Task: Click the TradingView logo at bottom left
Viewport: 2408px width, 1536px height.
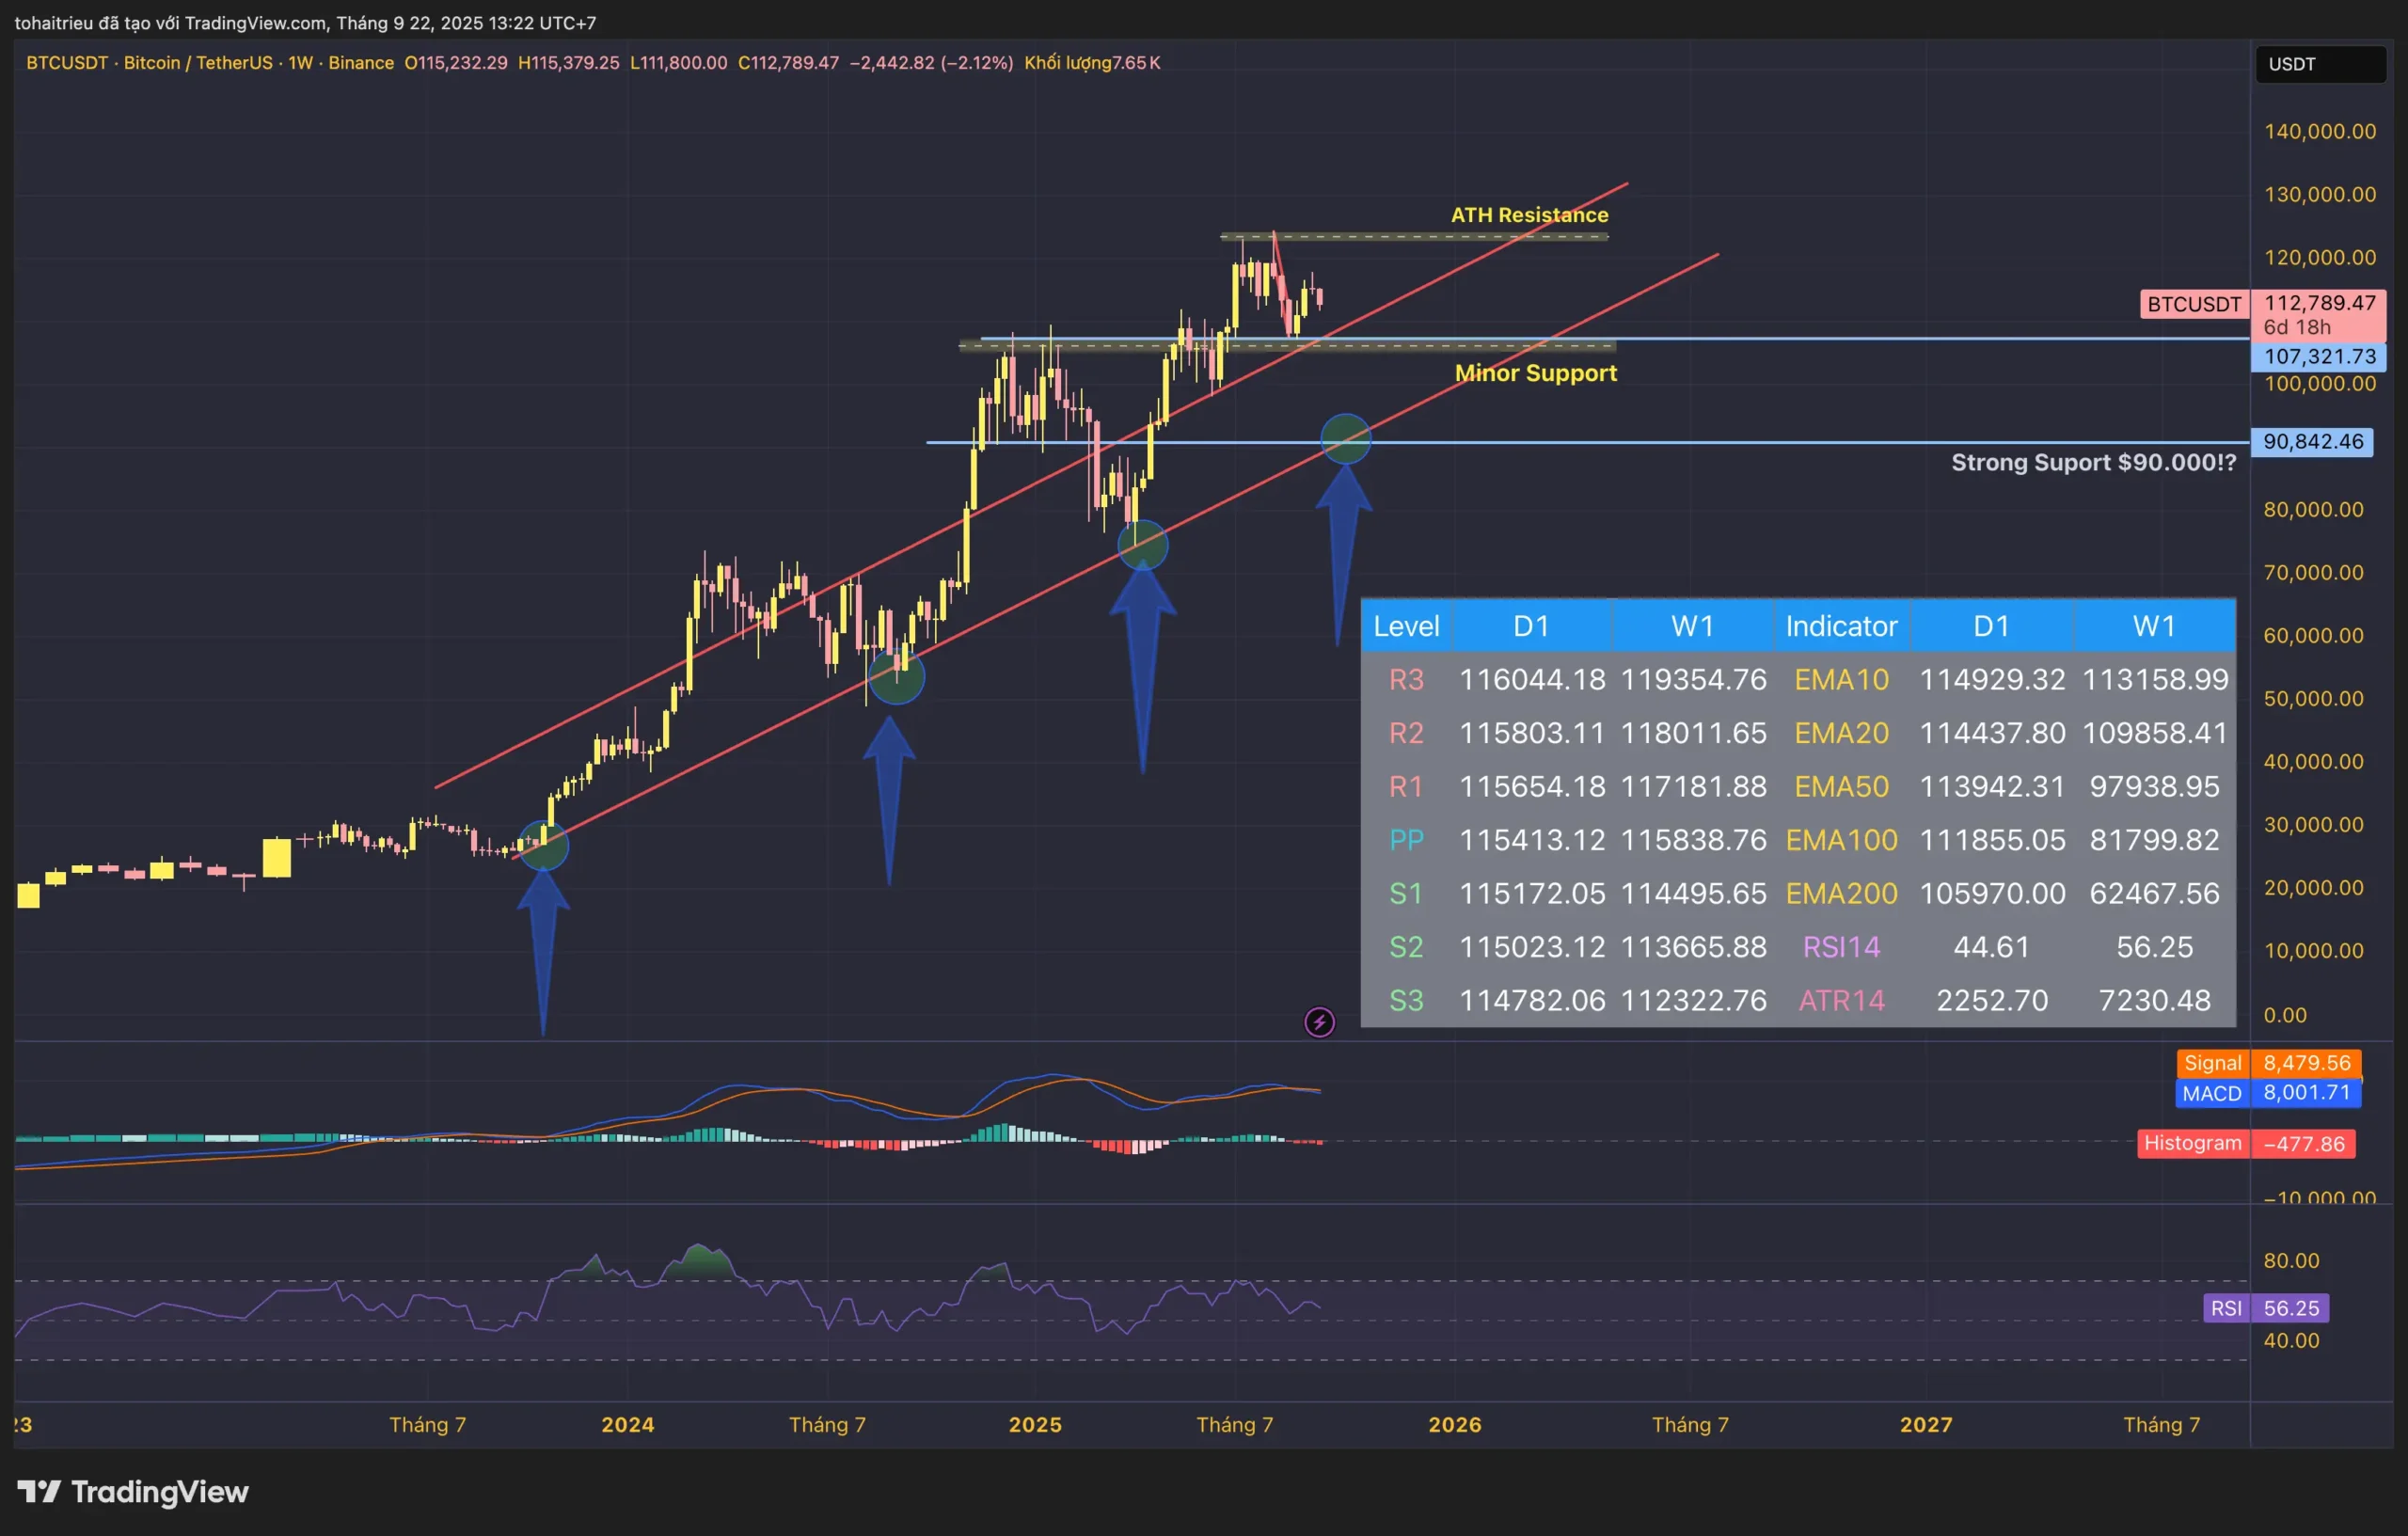Action: pos(132,1492)
